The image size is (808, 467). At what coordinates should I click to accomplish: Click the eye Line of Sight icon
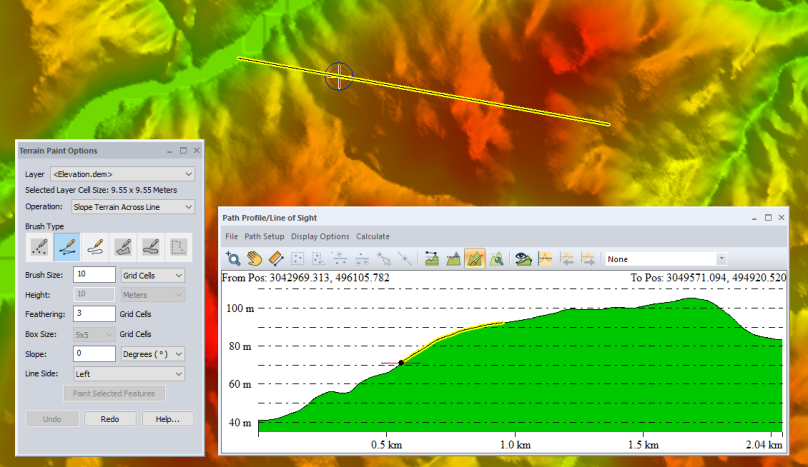click(x=522, y=259)
